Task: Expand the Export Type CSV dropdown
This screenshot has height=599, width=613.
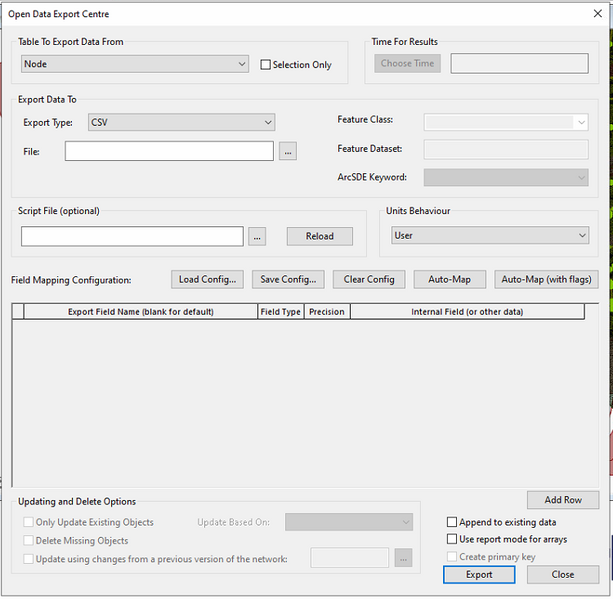Action: tap(181, 122)
